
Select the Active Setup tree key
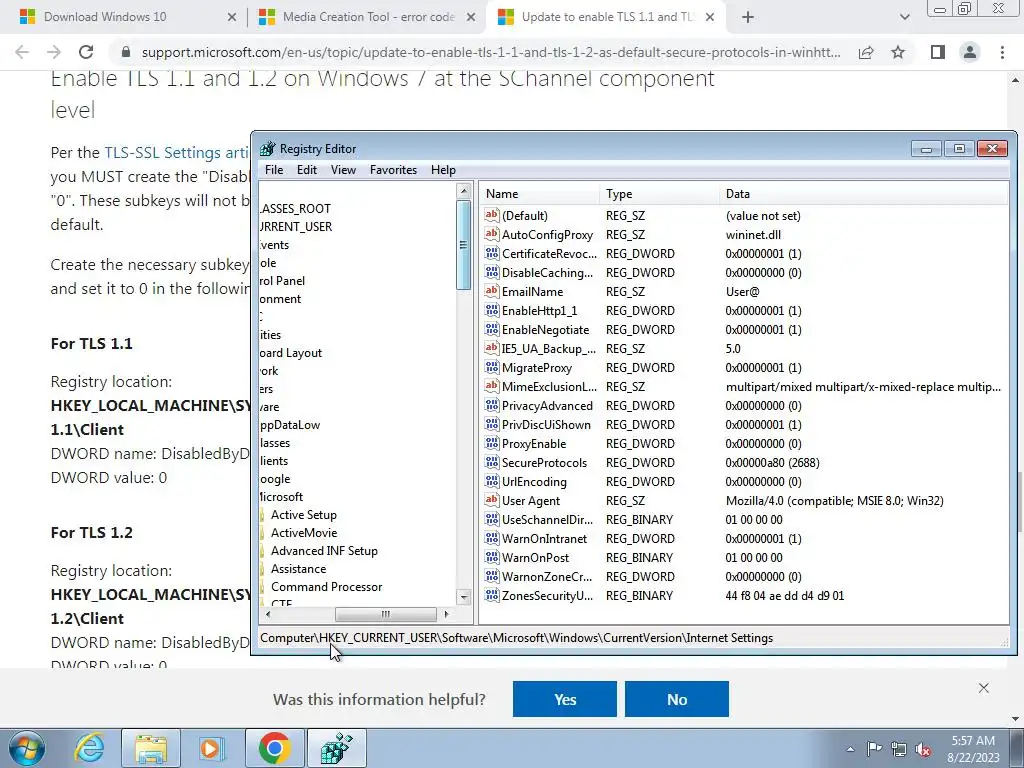(x=304, y=515)
